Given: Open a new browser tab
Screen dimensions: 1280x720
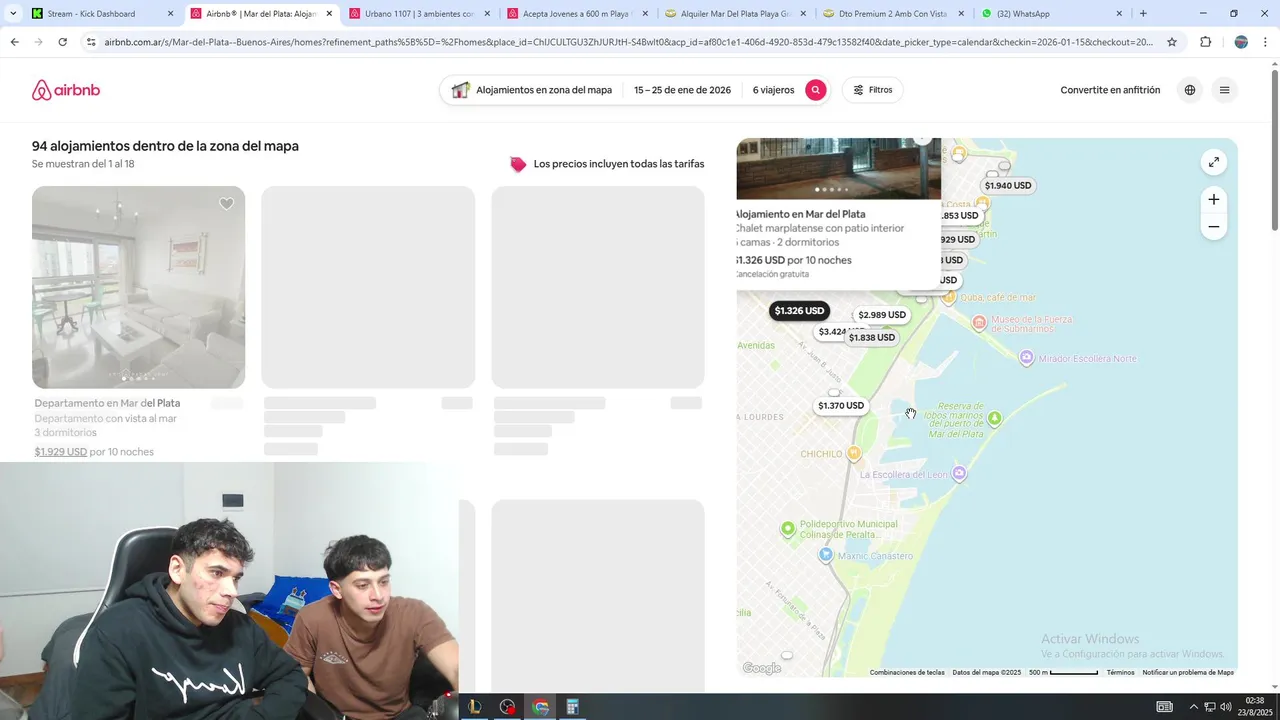Looking at the screenshot, I should pos(1143,14).
